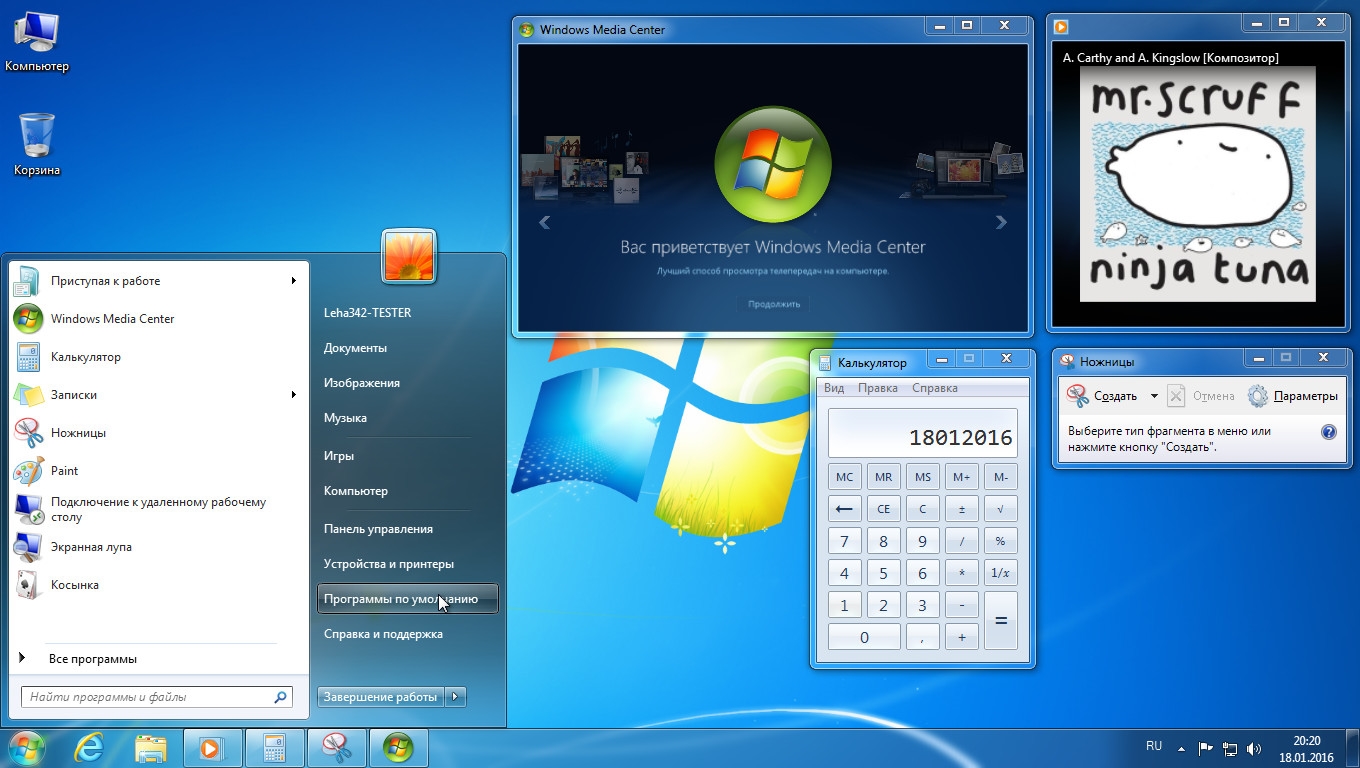
Task: Open the Вид menu in Калькулятор
Action: pyautogui.click(x=834, y=388)
